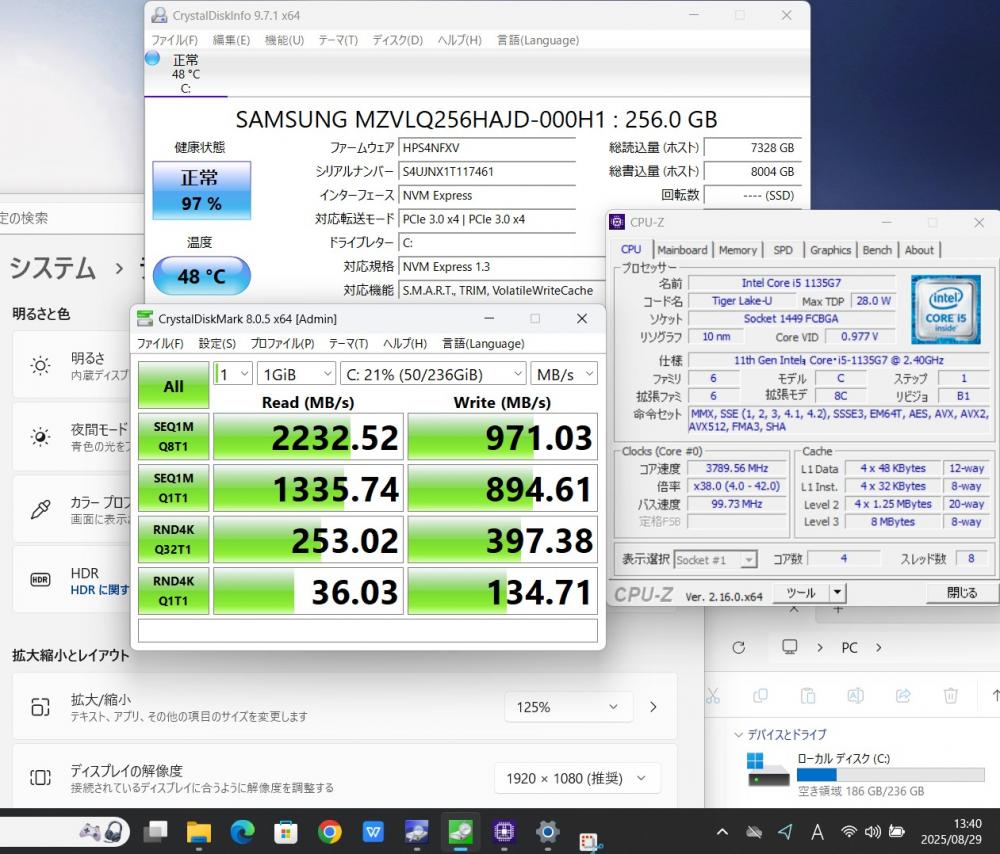Open CrystalDiskMark 言語(Language) menu
This screenshot has height=854, width=1000.
[483, 344]
